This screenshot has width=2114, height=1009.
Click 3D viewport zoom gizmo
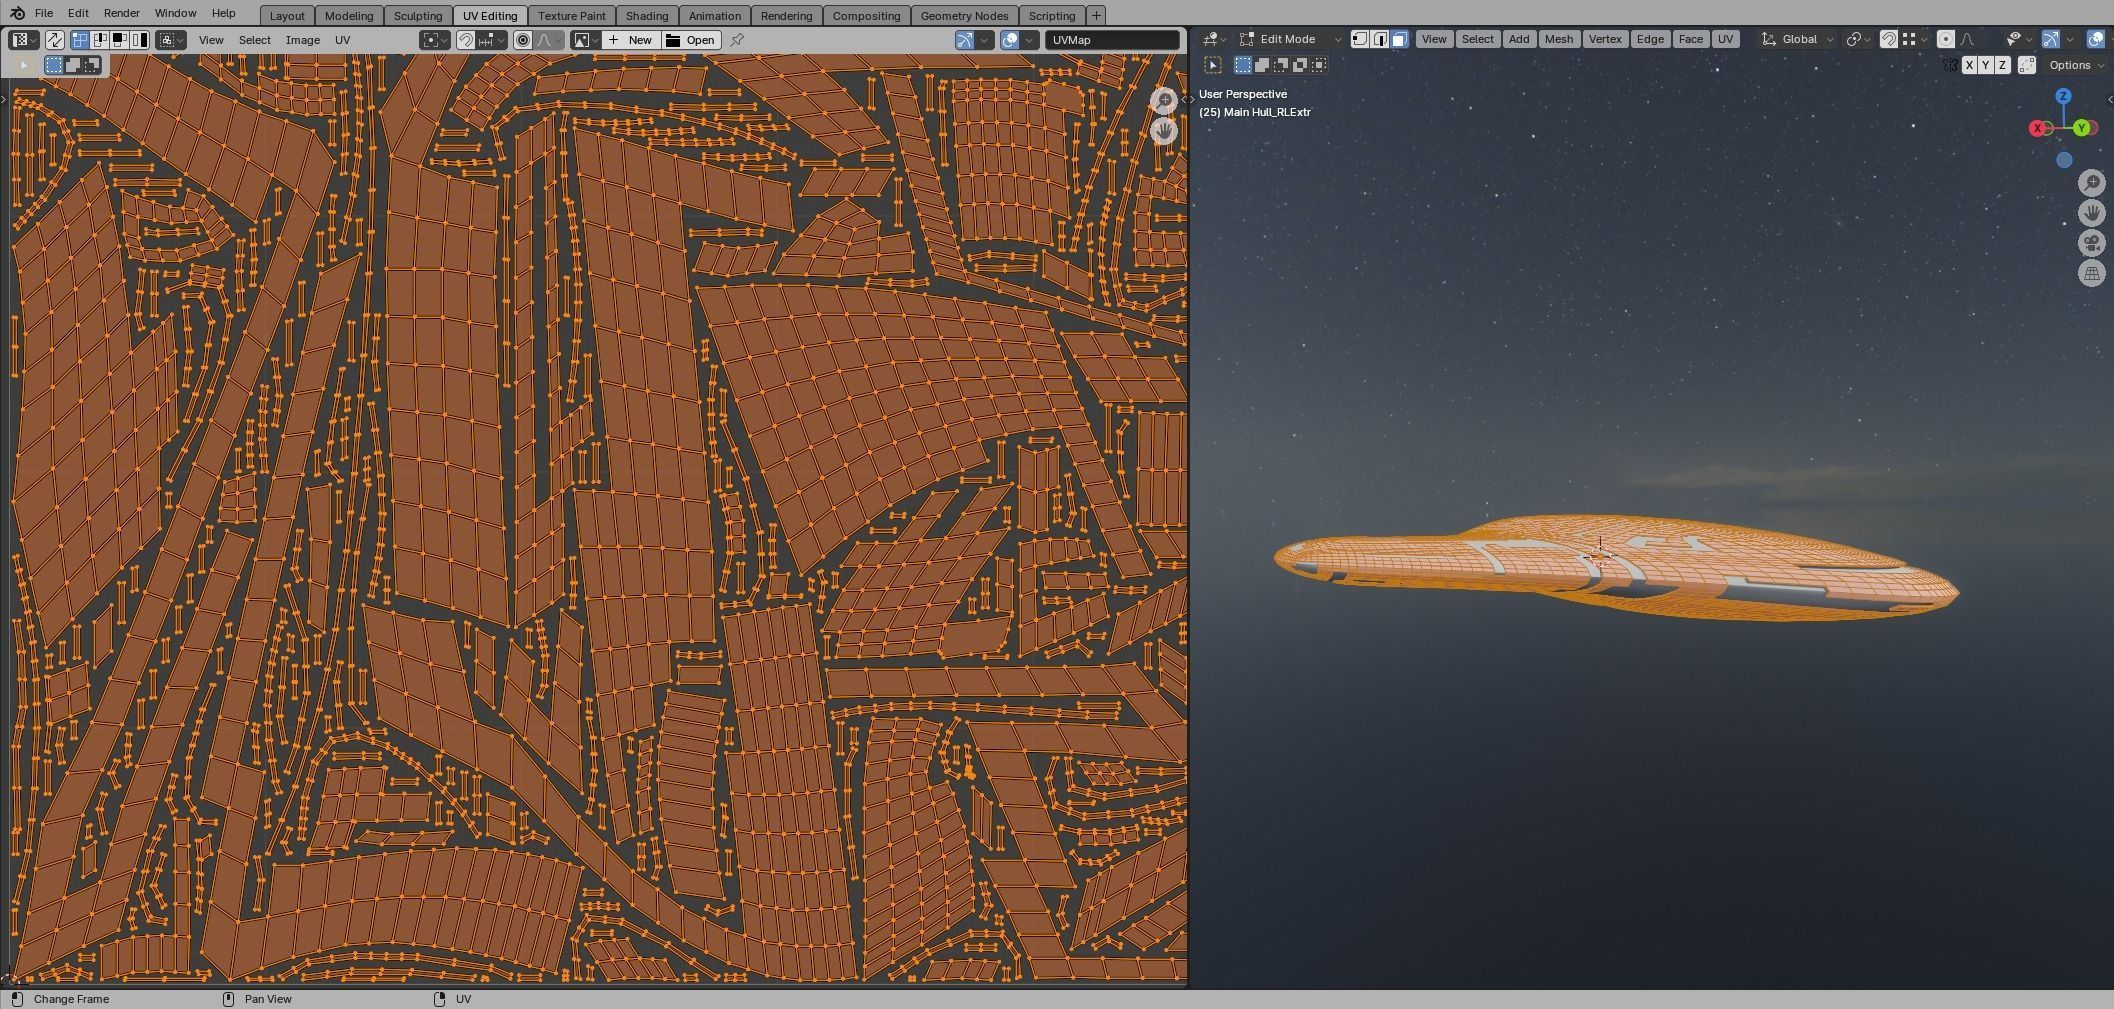coord(2091,183)
